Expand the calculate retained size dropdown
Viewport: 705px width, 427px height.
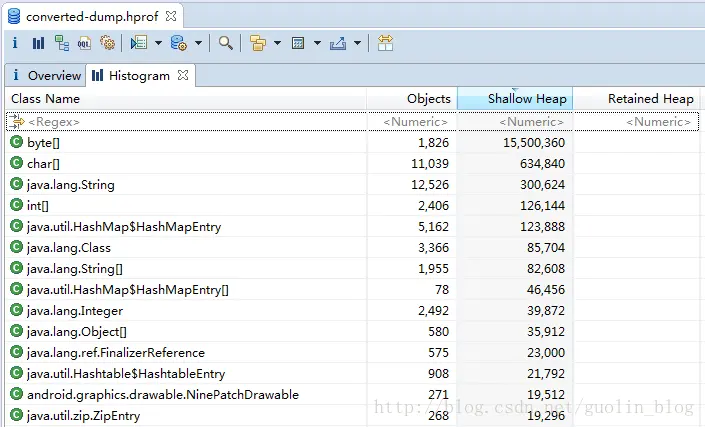click(x=317, y=43)
